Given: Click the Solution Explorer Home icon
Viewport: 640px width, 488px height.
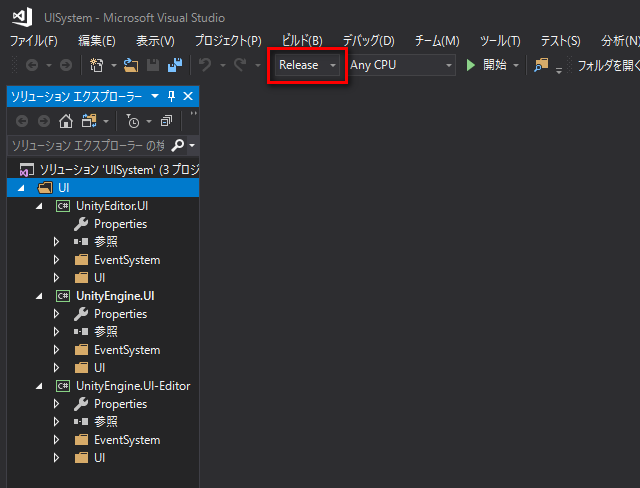Looking at the screenshot, I should pyautogui.click(x=66, y=121).
